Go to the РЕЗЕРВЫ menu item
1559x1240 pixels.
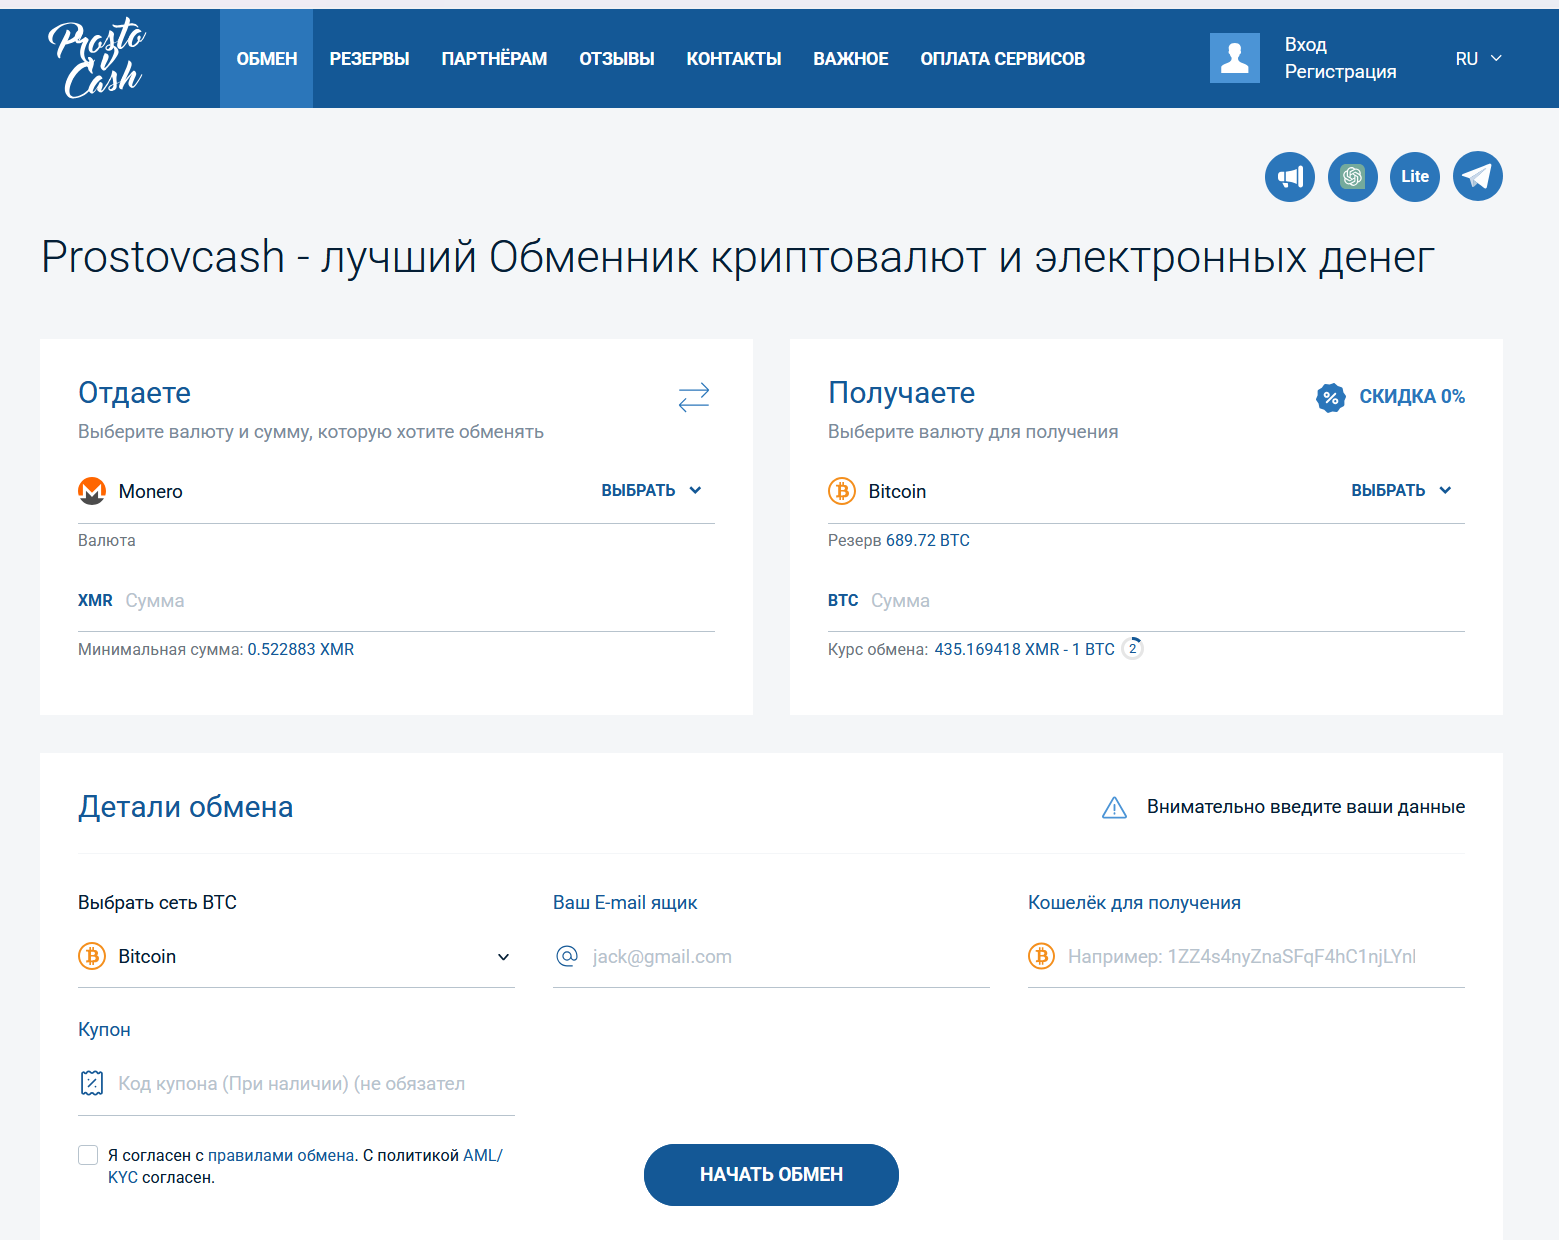369,59
